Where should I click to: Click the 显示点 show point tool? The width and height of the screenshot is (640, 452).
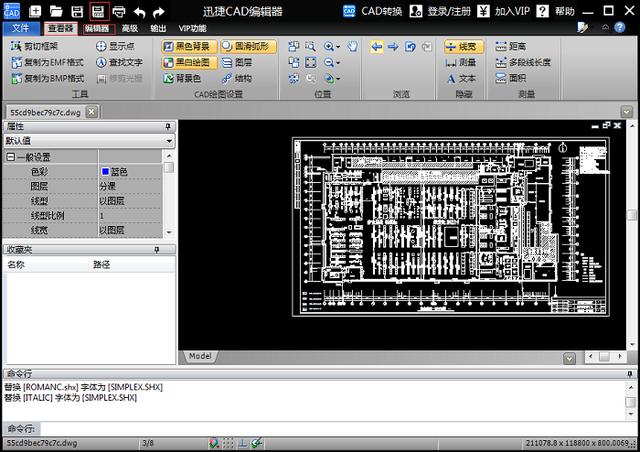(x=116, y=46)
